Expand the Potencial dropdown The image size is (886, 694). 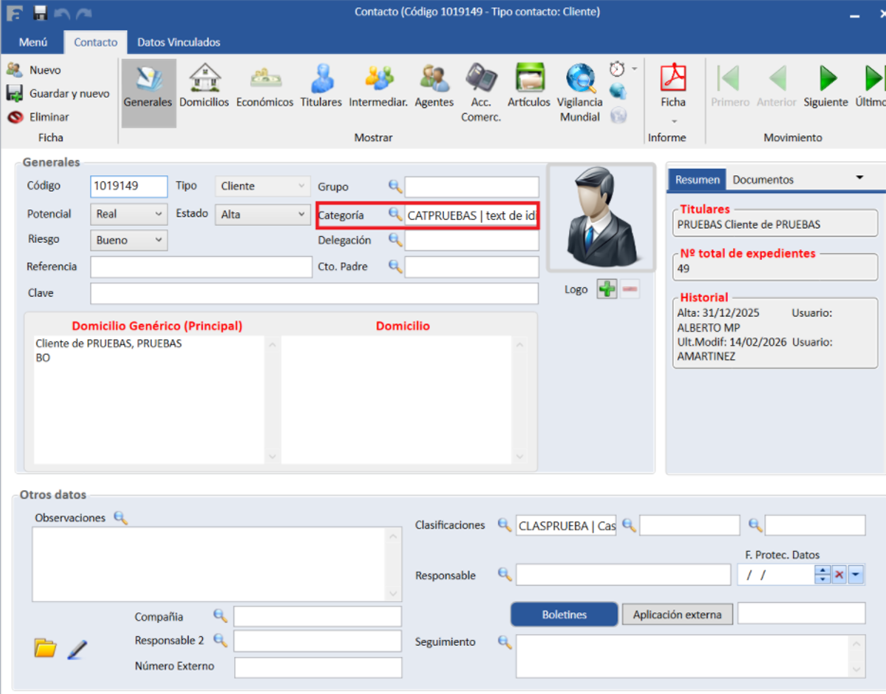(158, 214)
